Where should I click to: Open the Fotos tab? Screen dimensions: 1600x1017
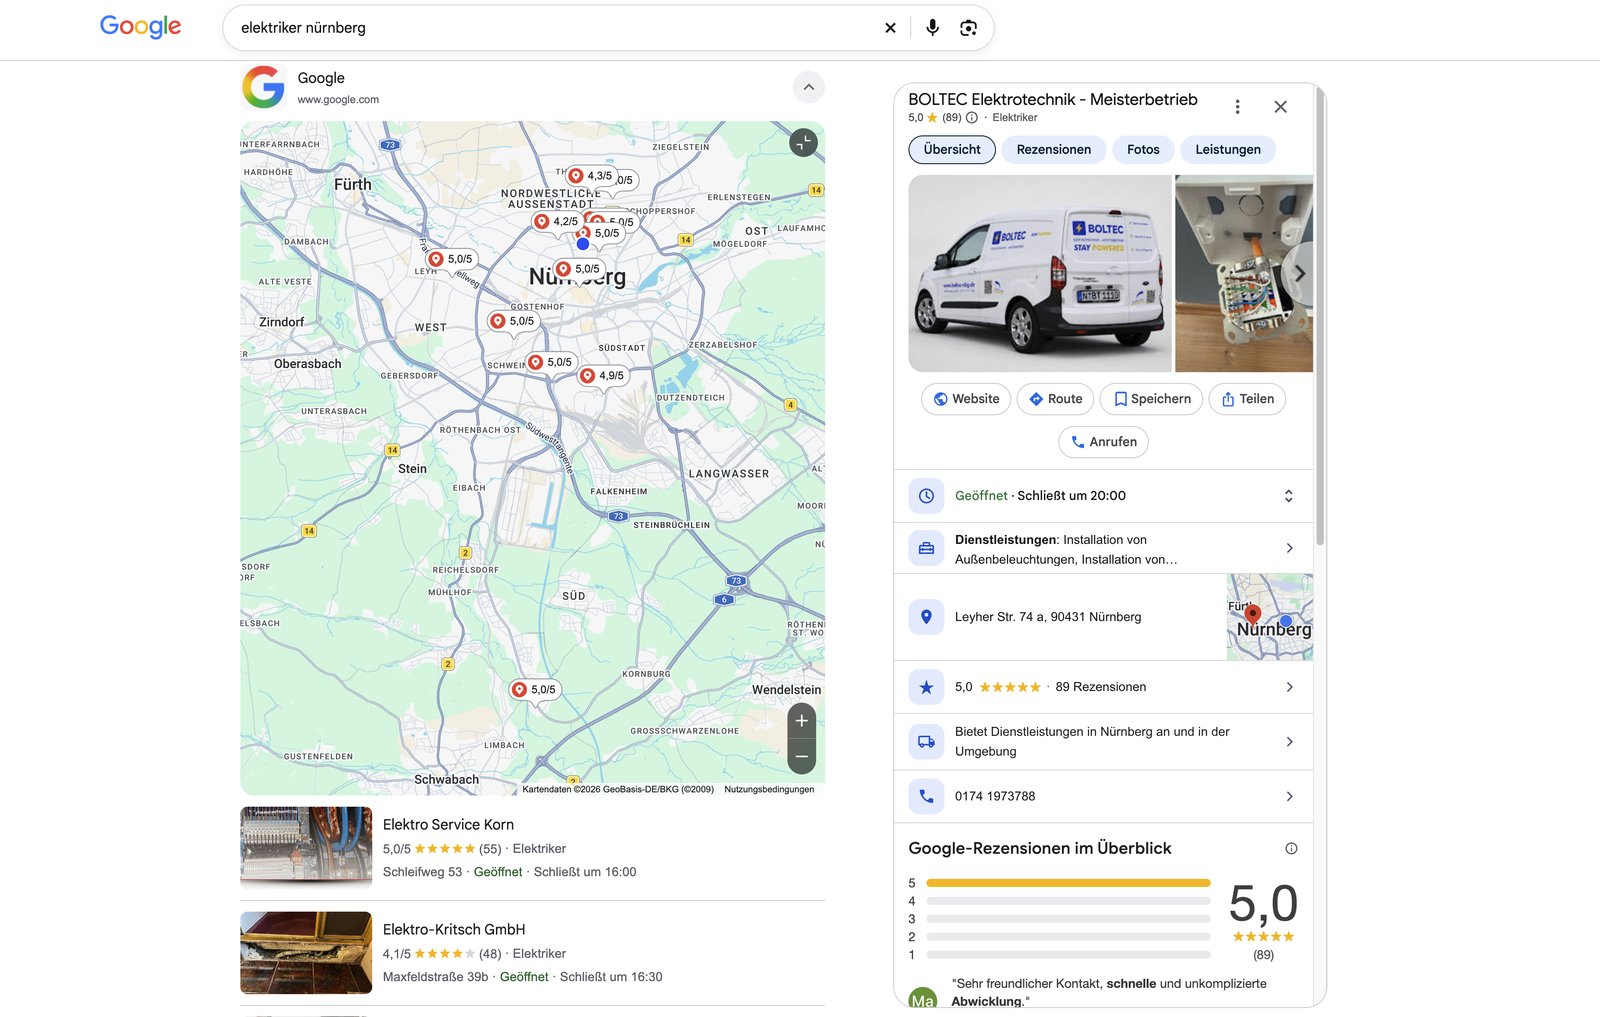coord(1143,150)
